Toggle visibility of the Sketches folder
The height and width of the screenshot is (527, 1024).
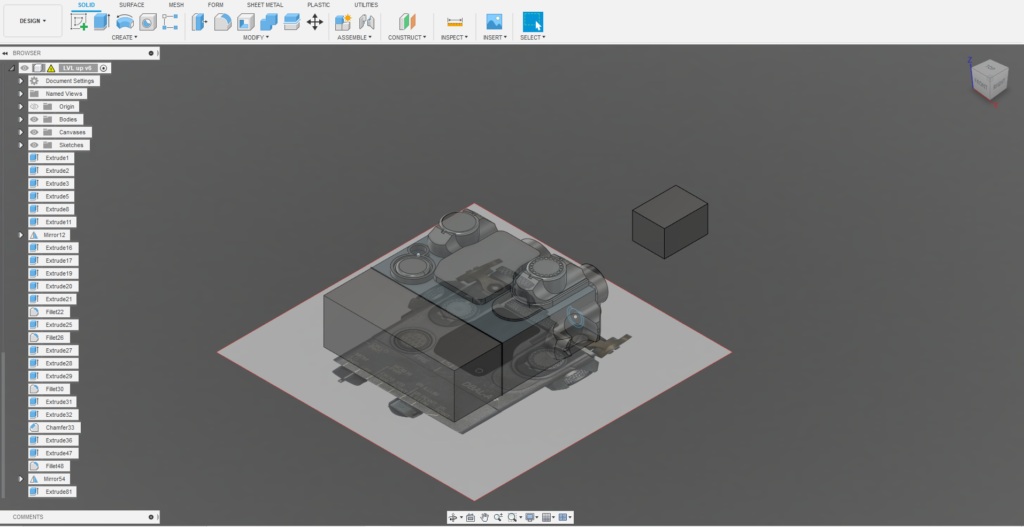pos(34,145)
